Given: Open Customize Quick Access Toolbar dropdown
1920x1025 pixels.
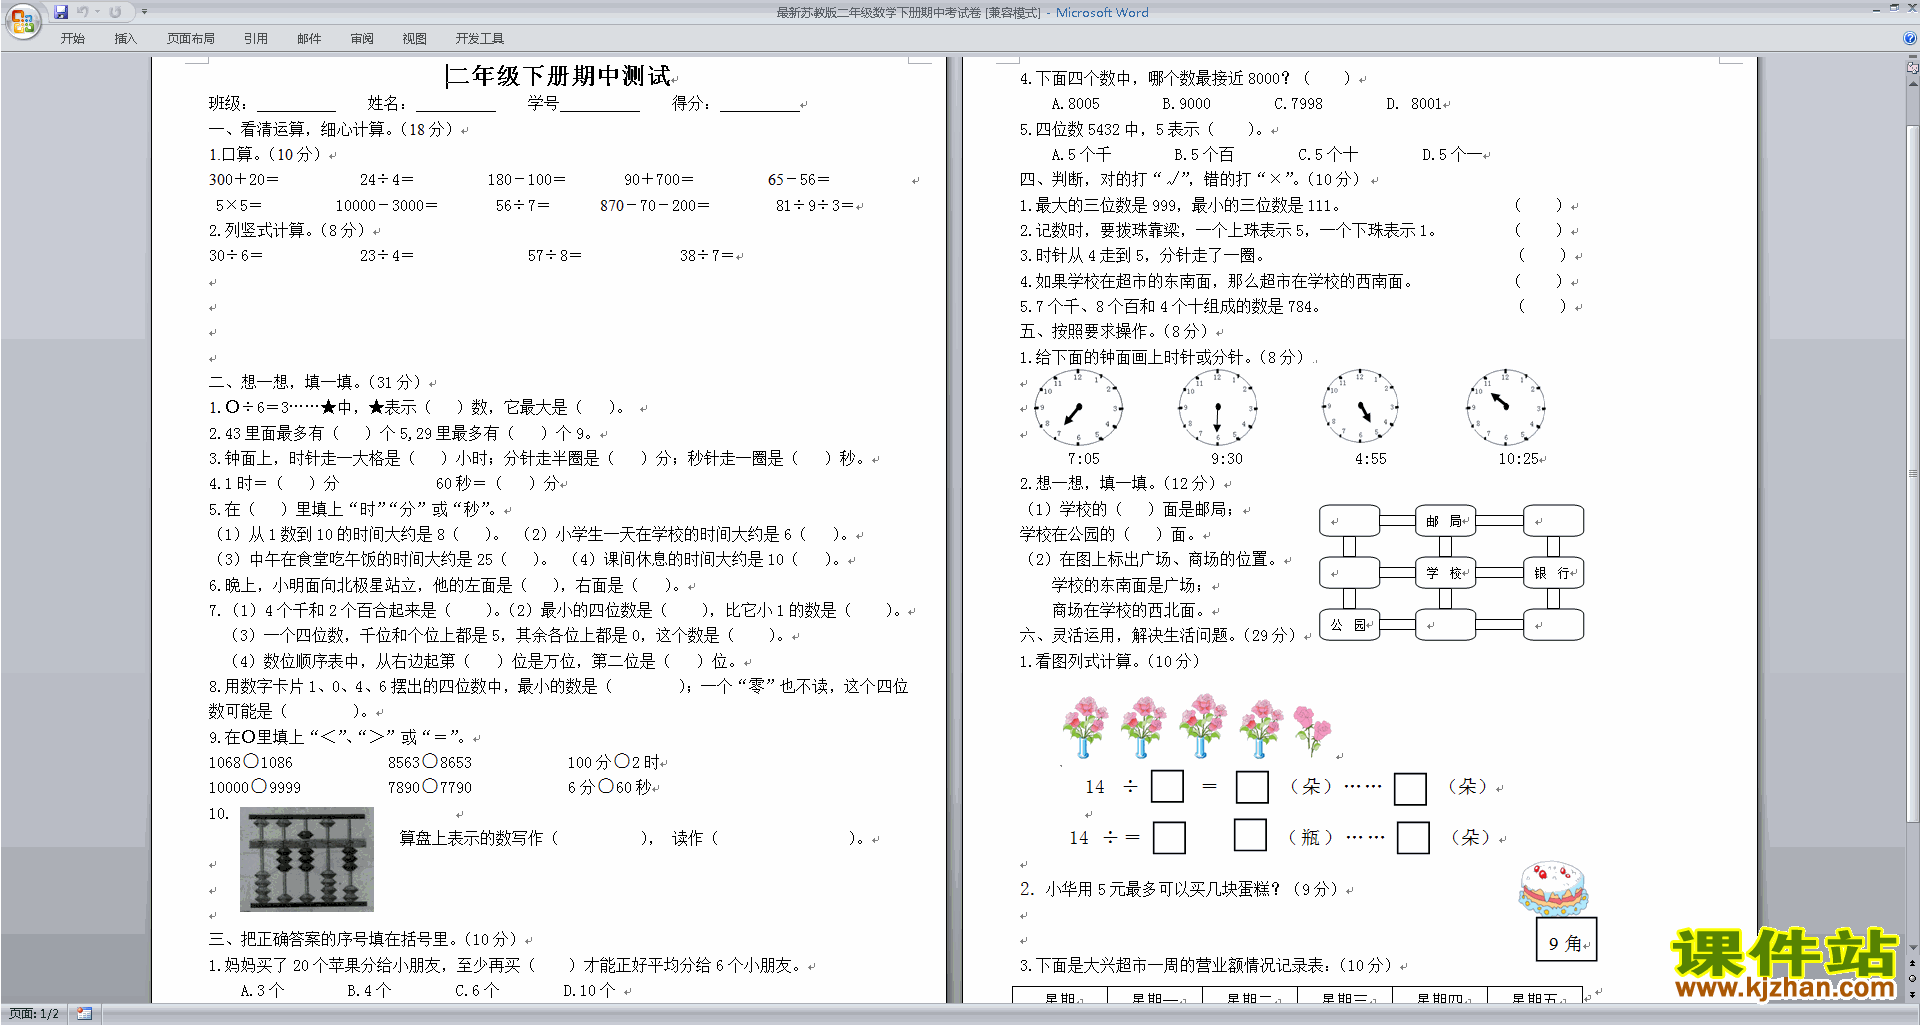Looking at the screenshot, I should point(144,12).
